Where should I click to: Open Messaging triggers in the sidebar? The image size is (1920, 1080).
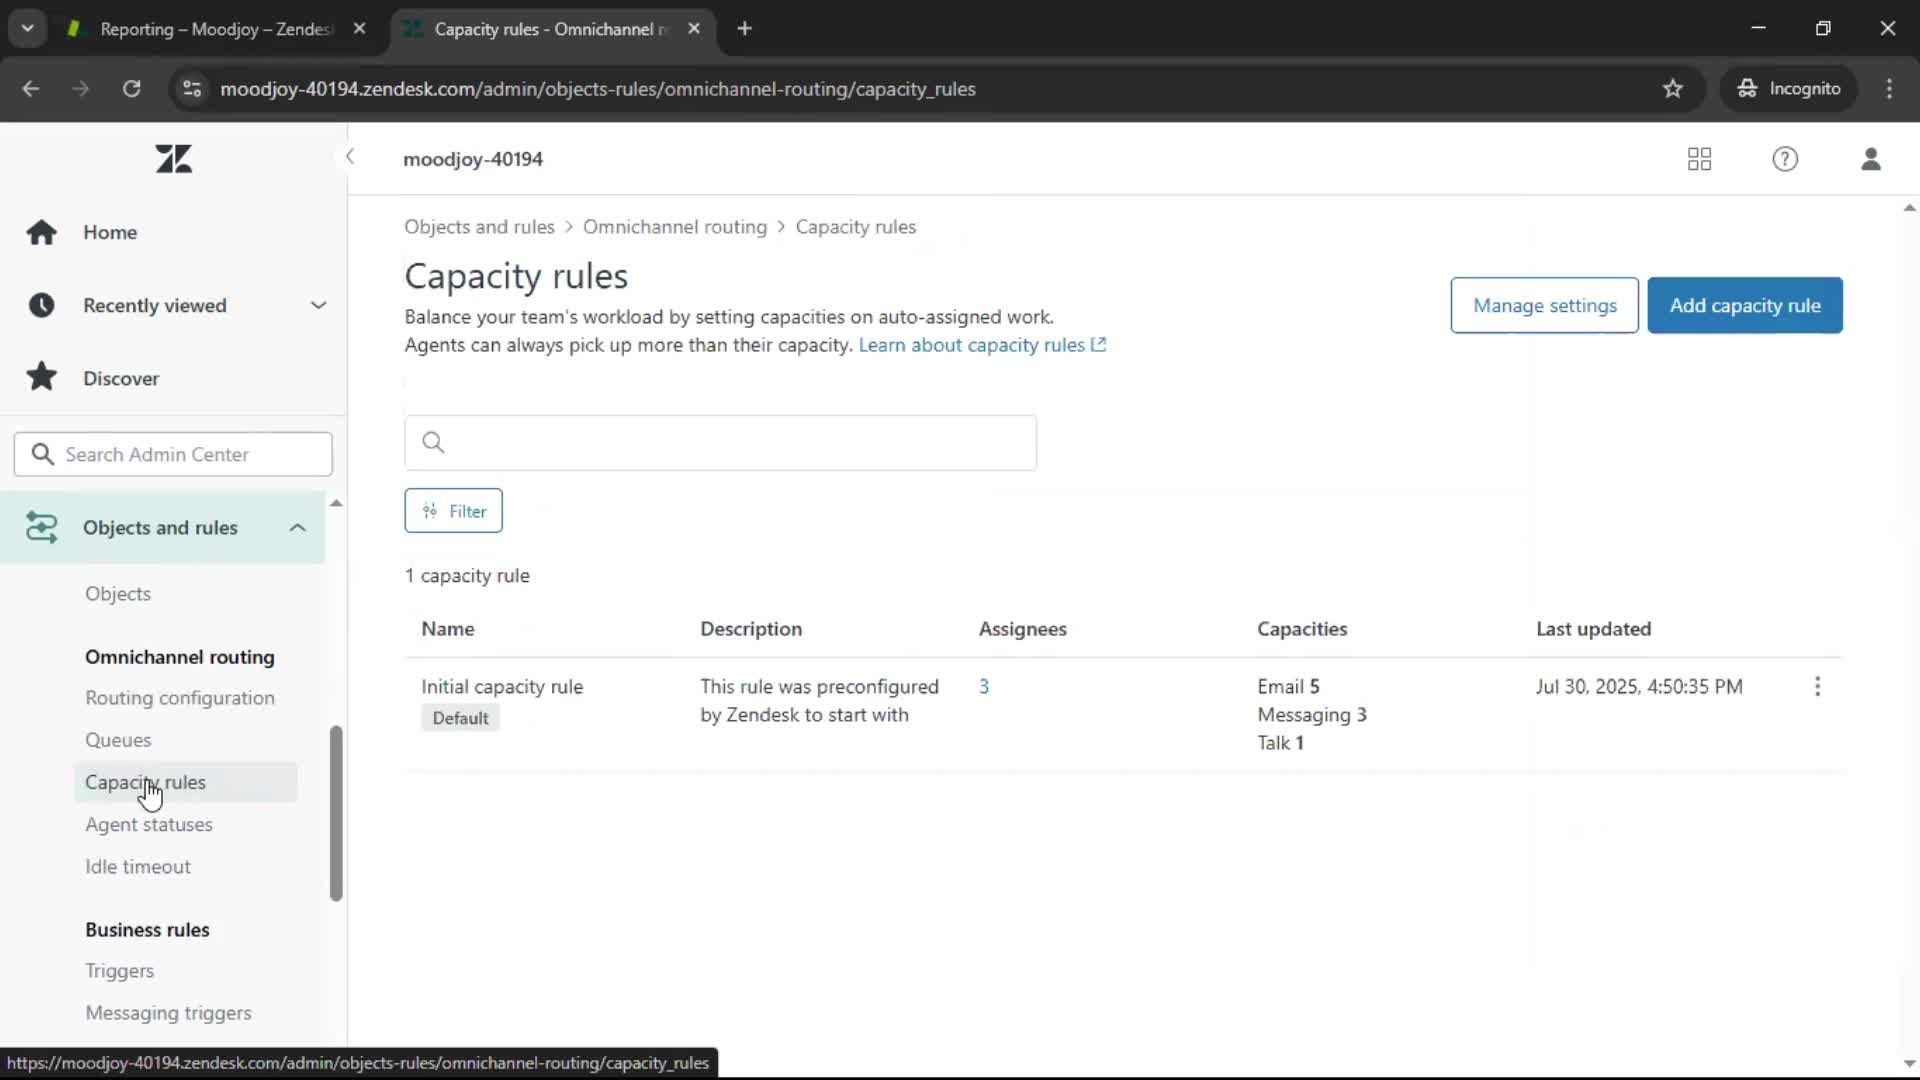(x=168, y=1013)
